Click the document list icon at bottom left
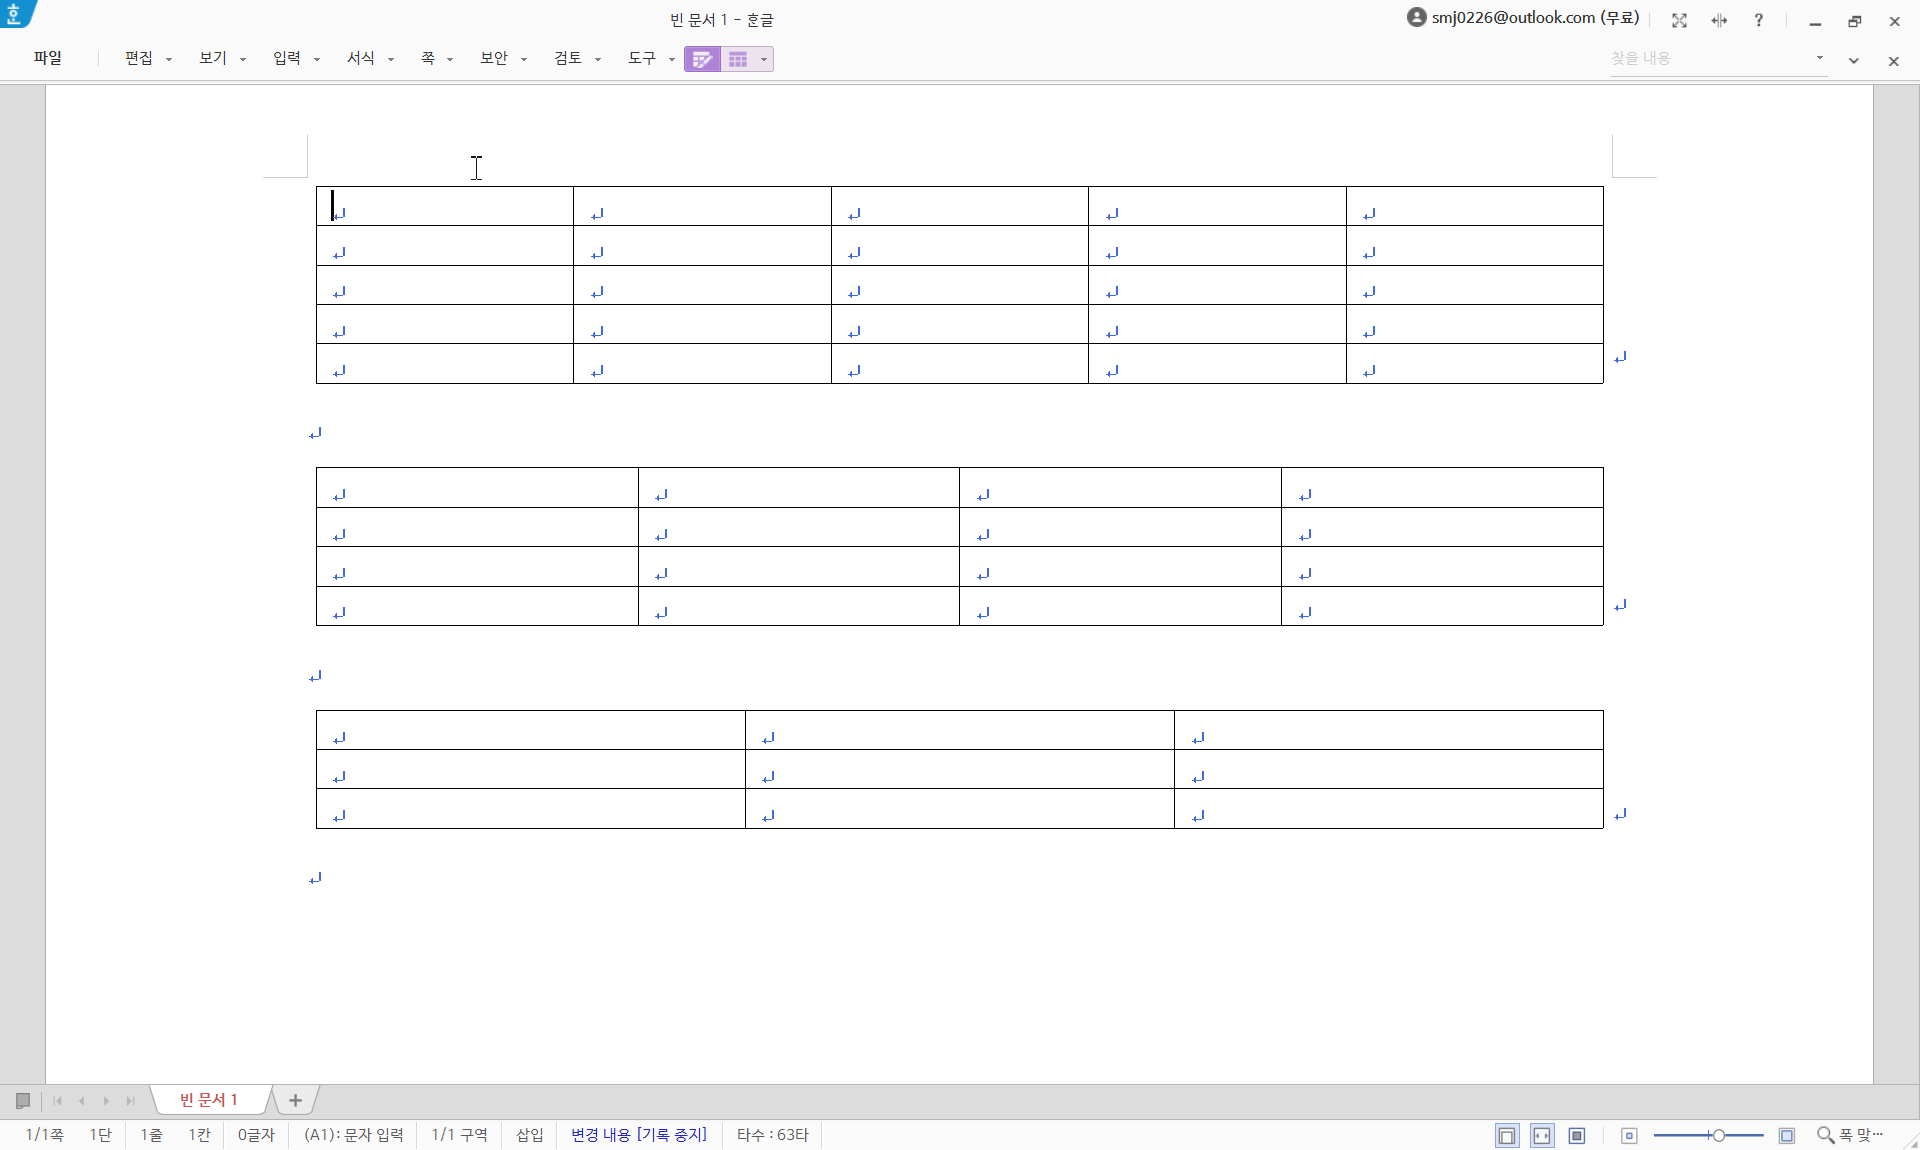The width and height of the screenshot is (1920, 1150). [x=23, y=1100]
